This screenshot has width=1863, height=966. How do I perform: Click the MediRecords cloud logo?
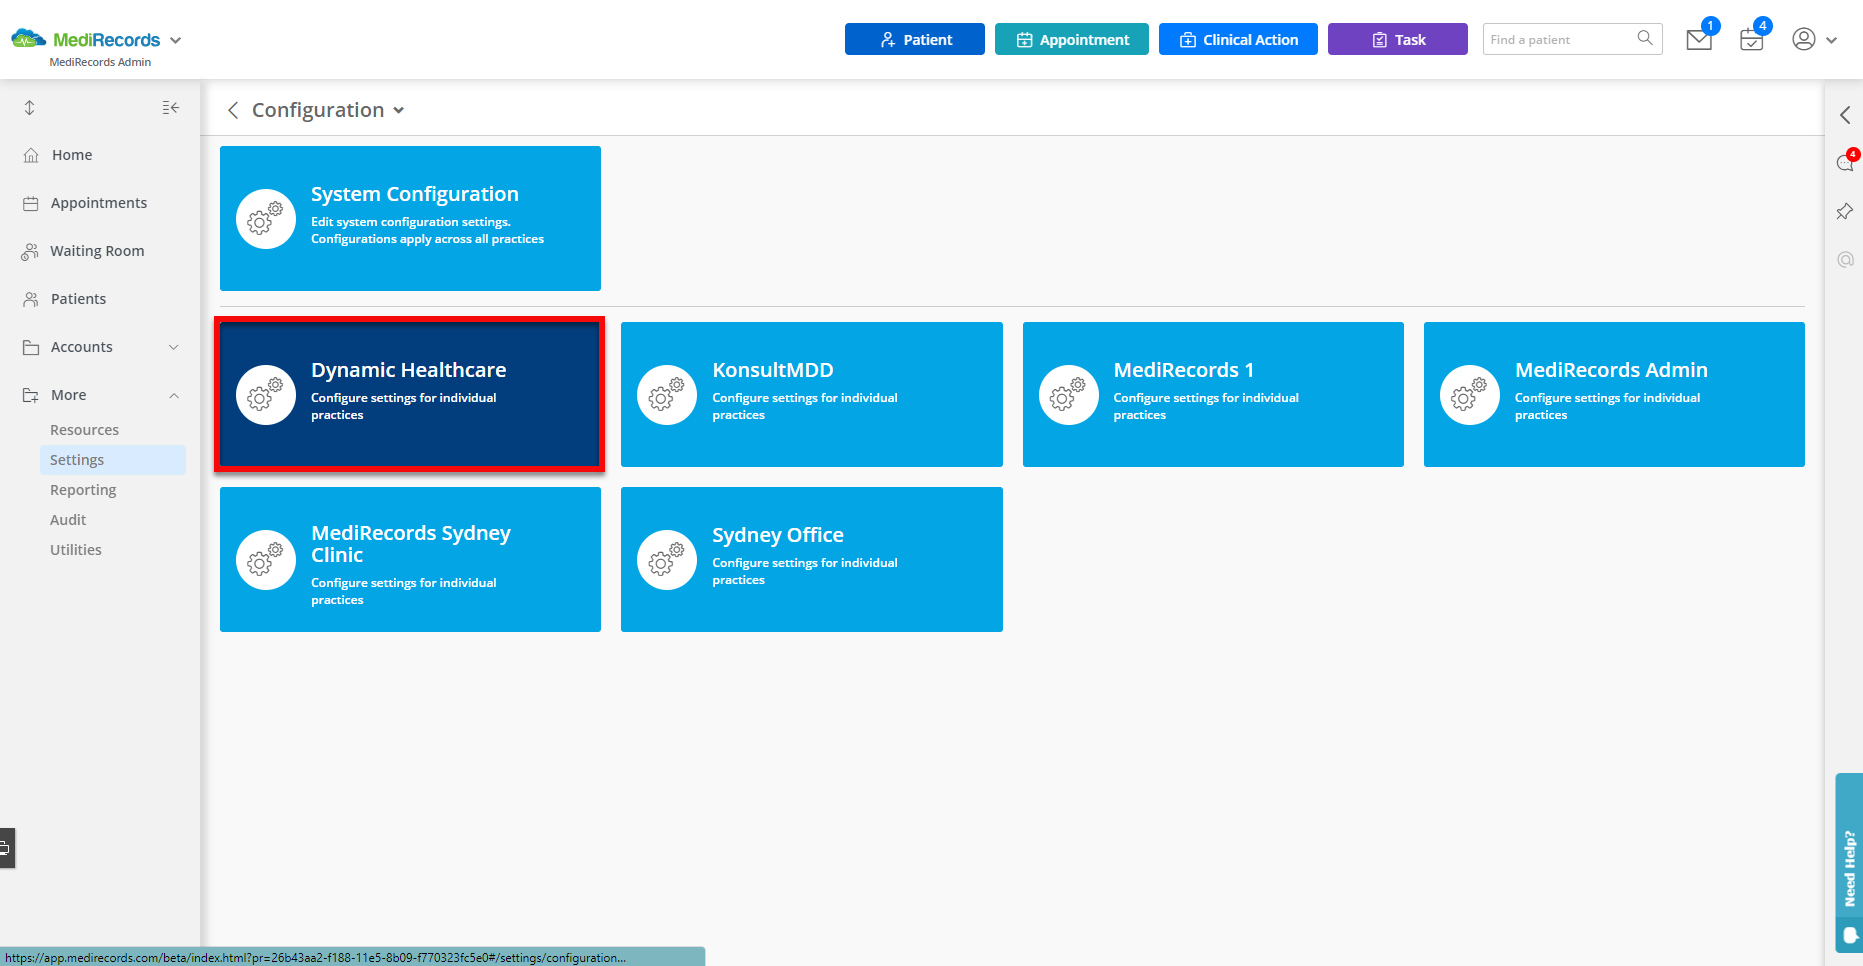pos(29,39)
